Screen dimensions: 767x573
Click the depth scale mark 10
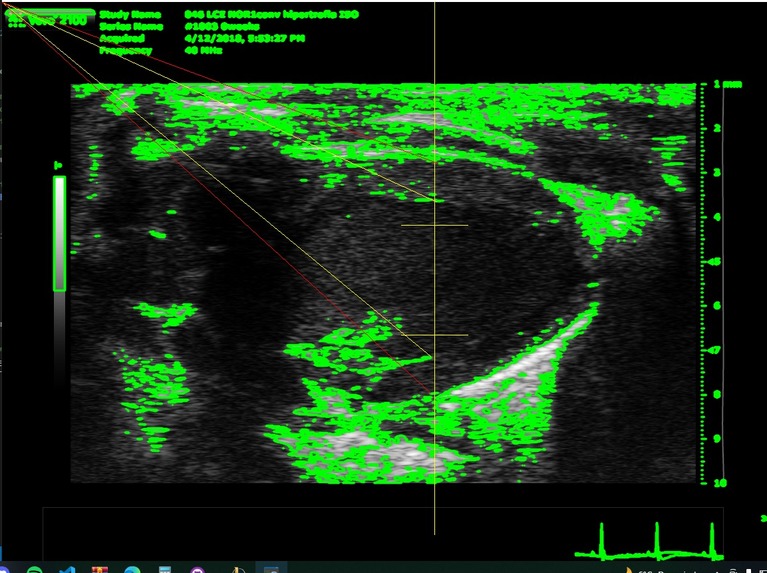(x=720, y=483)
